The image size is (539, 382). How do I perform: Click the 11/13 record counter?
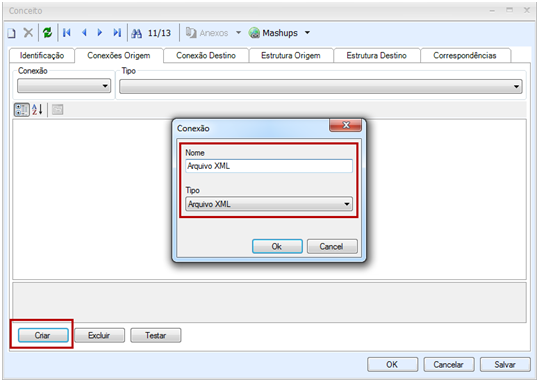(159, 33)
